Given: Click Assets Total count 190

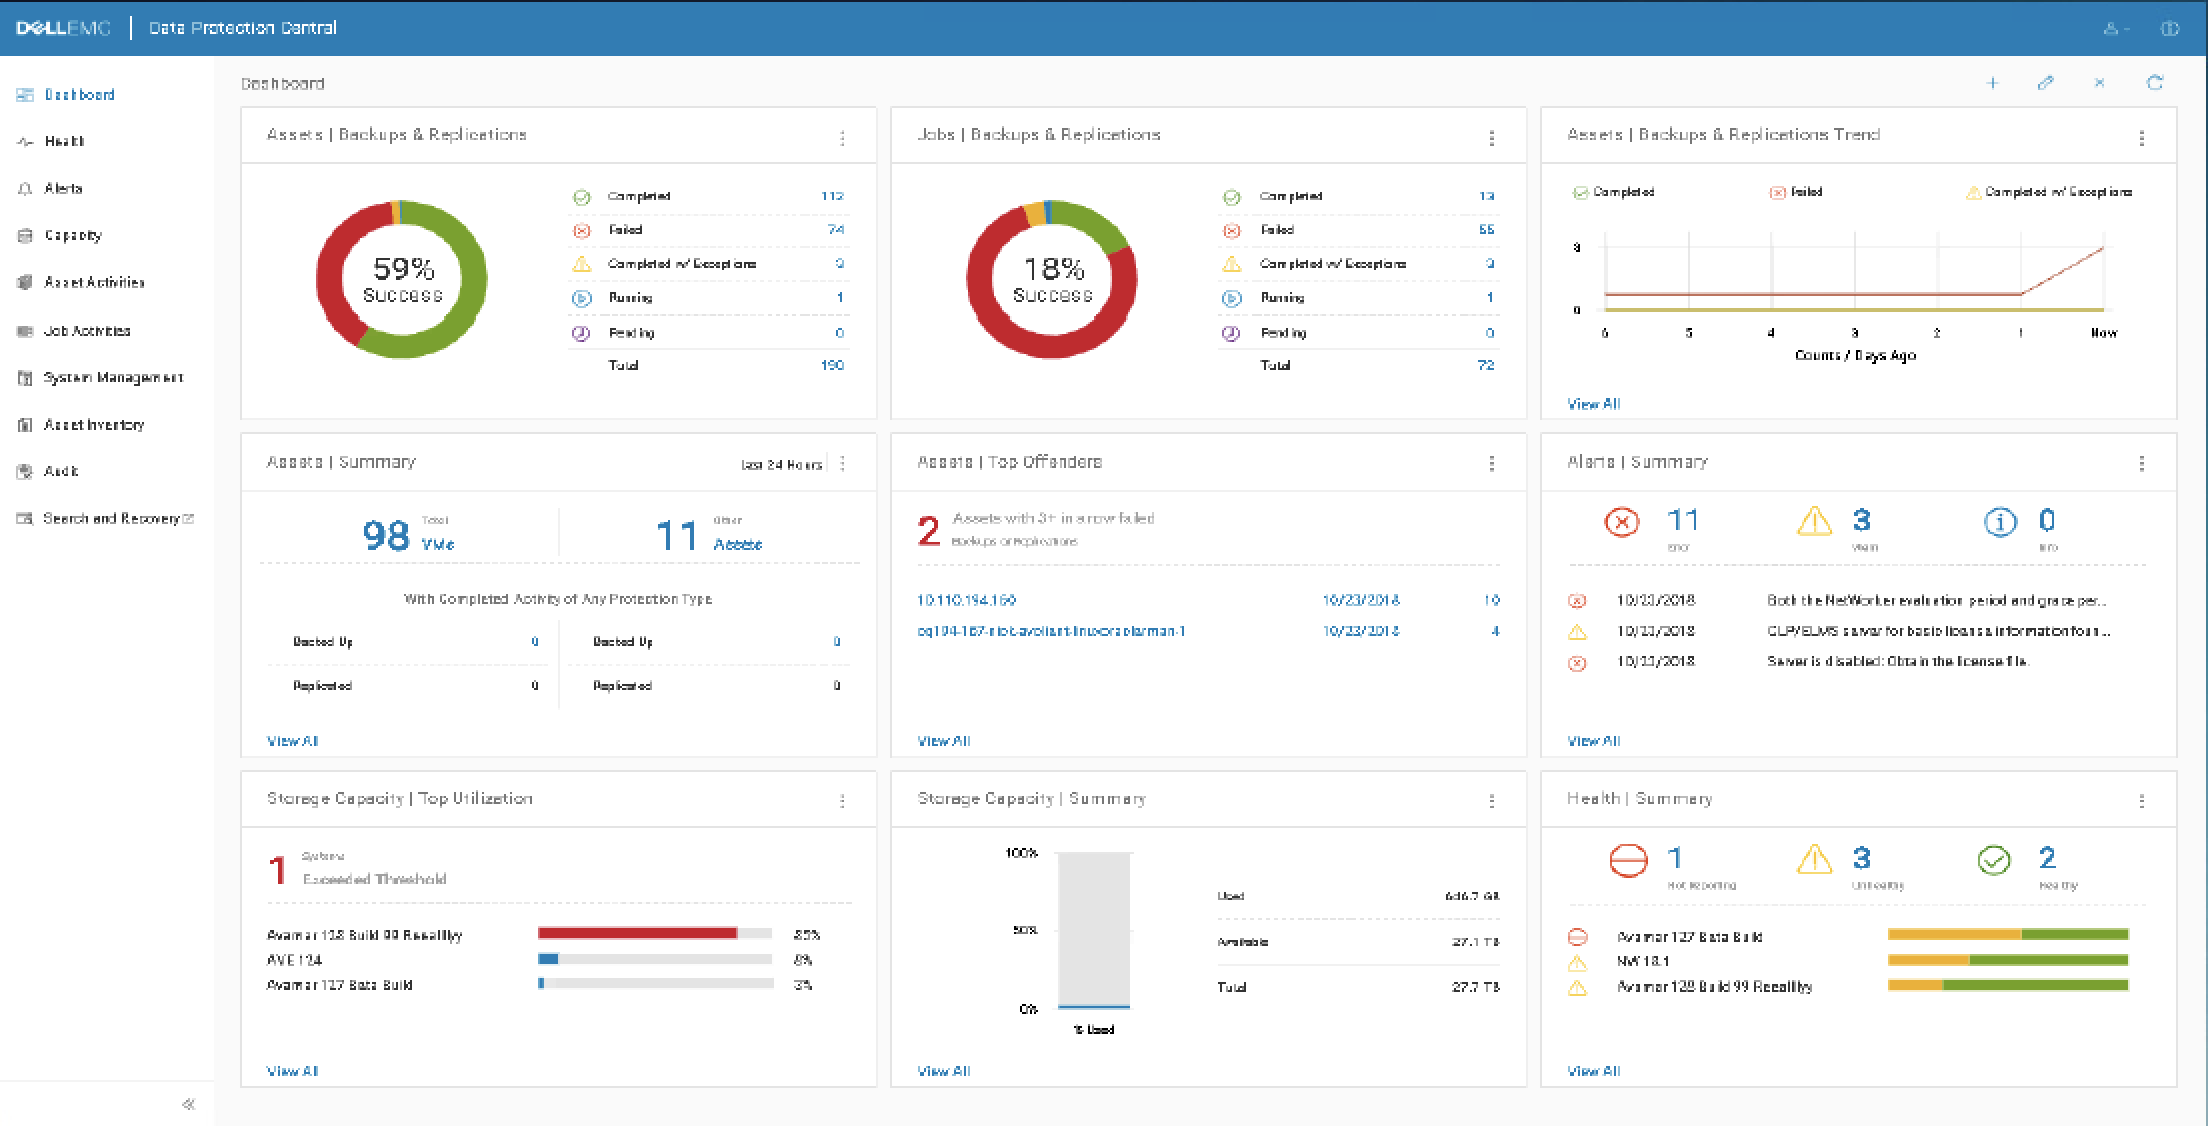Looking at the screenshot, I should tap(832, 365).
